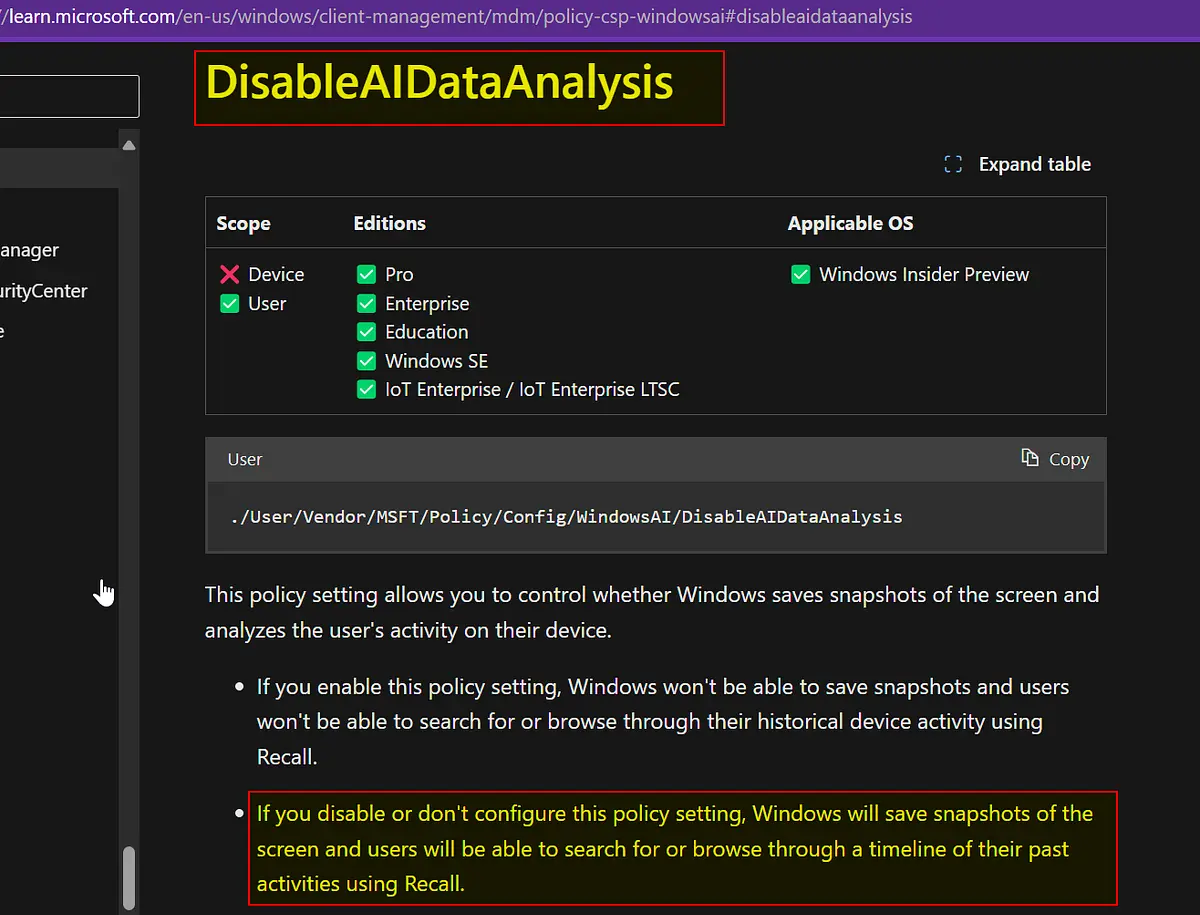Click the red X icon next to Device
The width and height of the screenshot is (1200, 915).
(230, 275)
